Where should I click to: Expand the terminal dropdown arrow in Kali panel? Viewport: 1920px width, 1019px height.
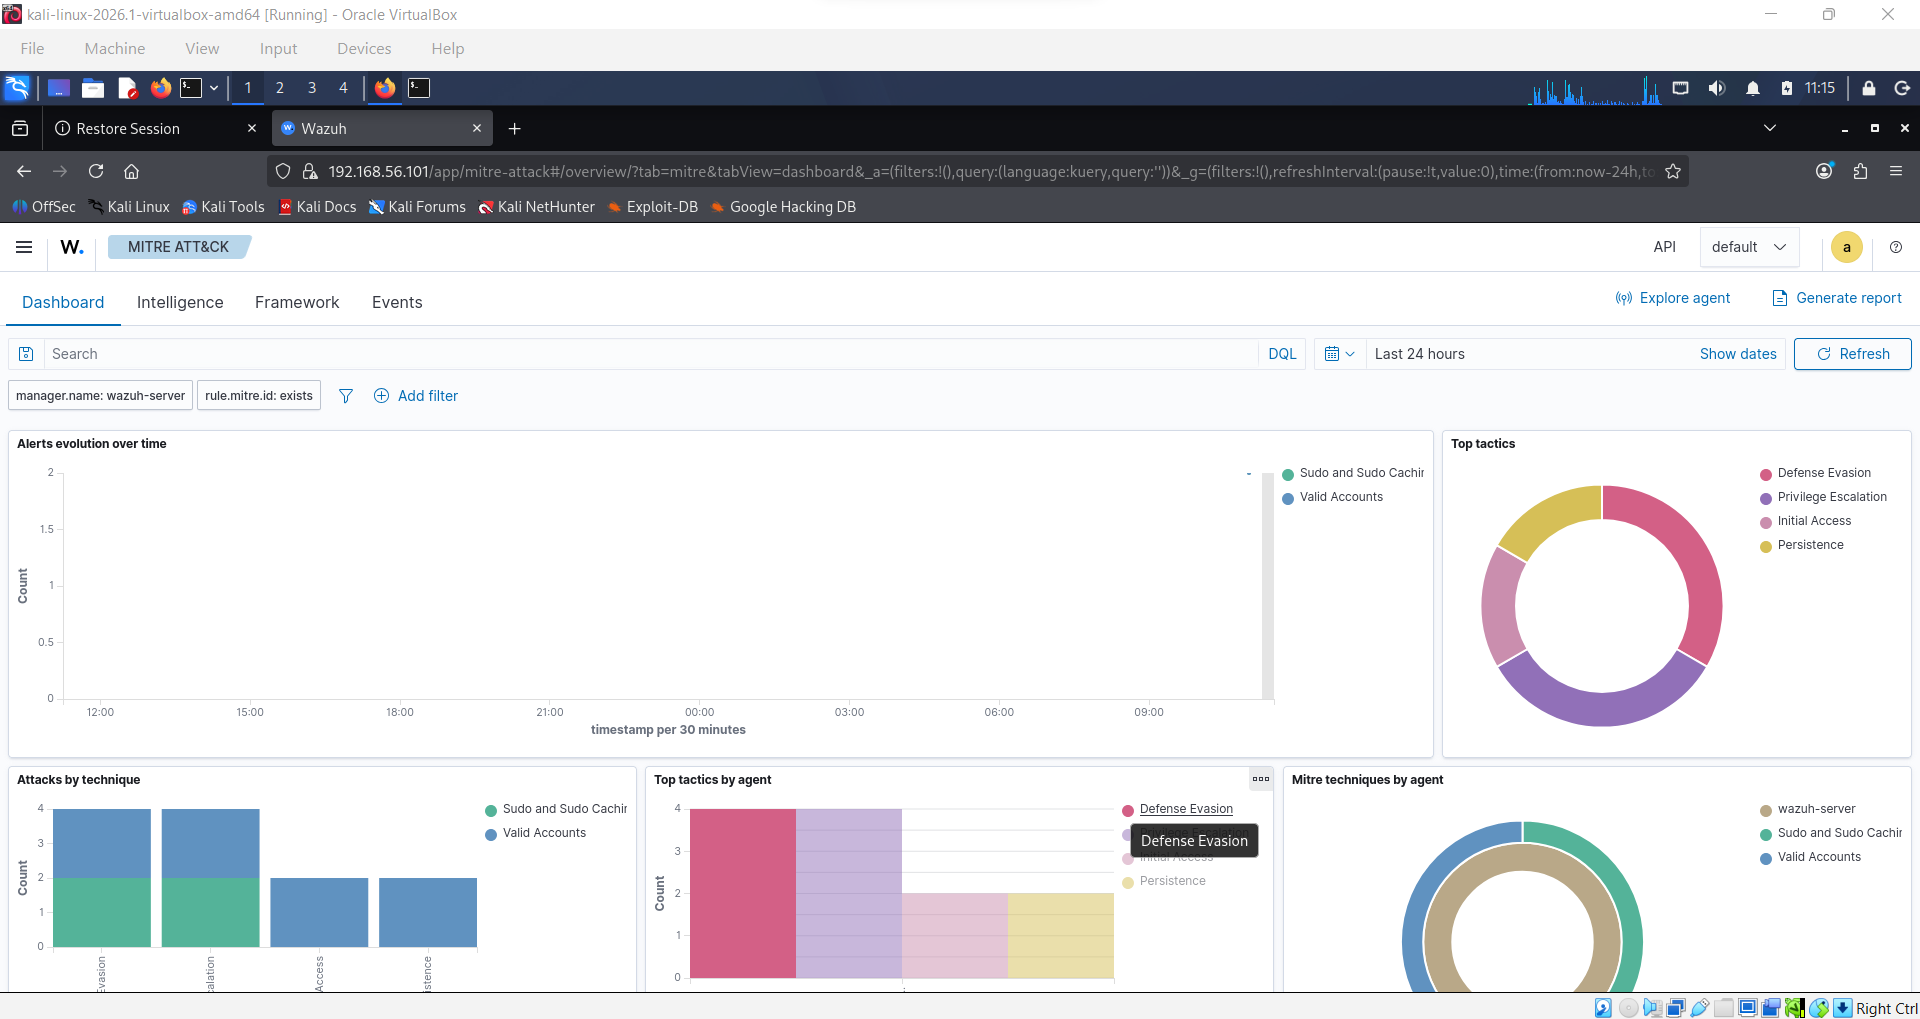coord(214,88)
